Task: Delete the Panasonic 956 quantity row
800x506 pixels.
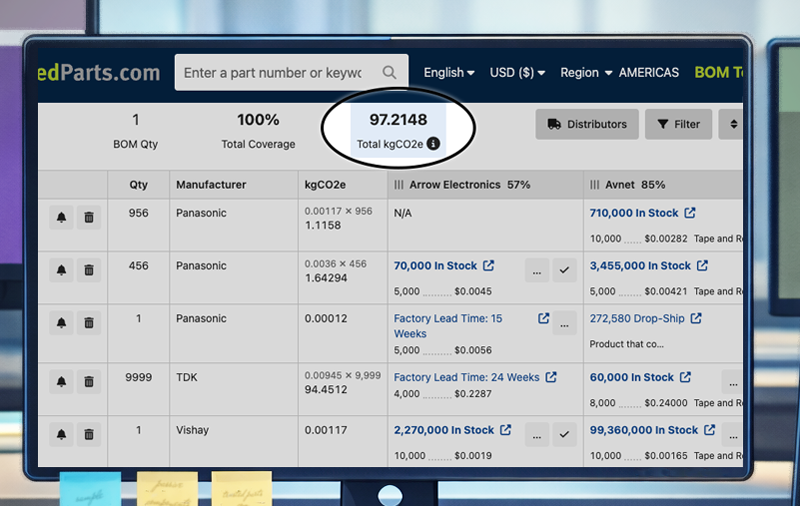Action: pos(89,217)
